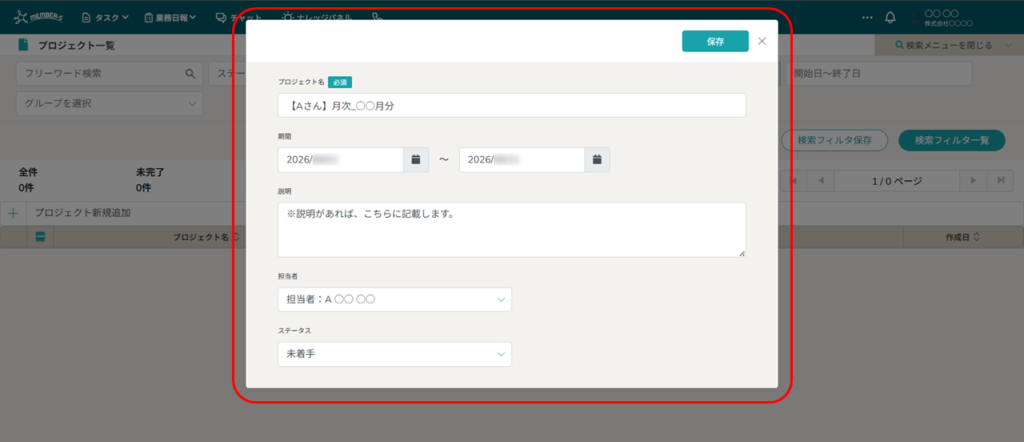This screenshot has height=442, width=1024.
Task: Open the チャット menu item
Action: coord(239,18)
